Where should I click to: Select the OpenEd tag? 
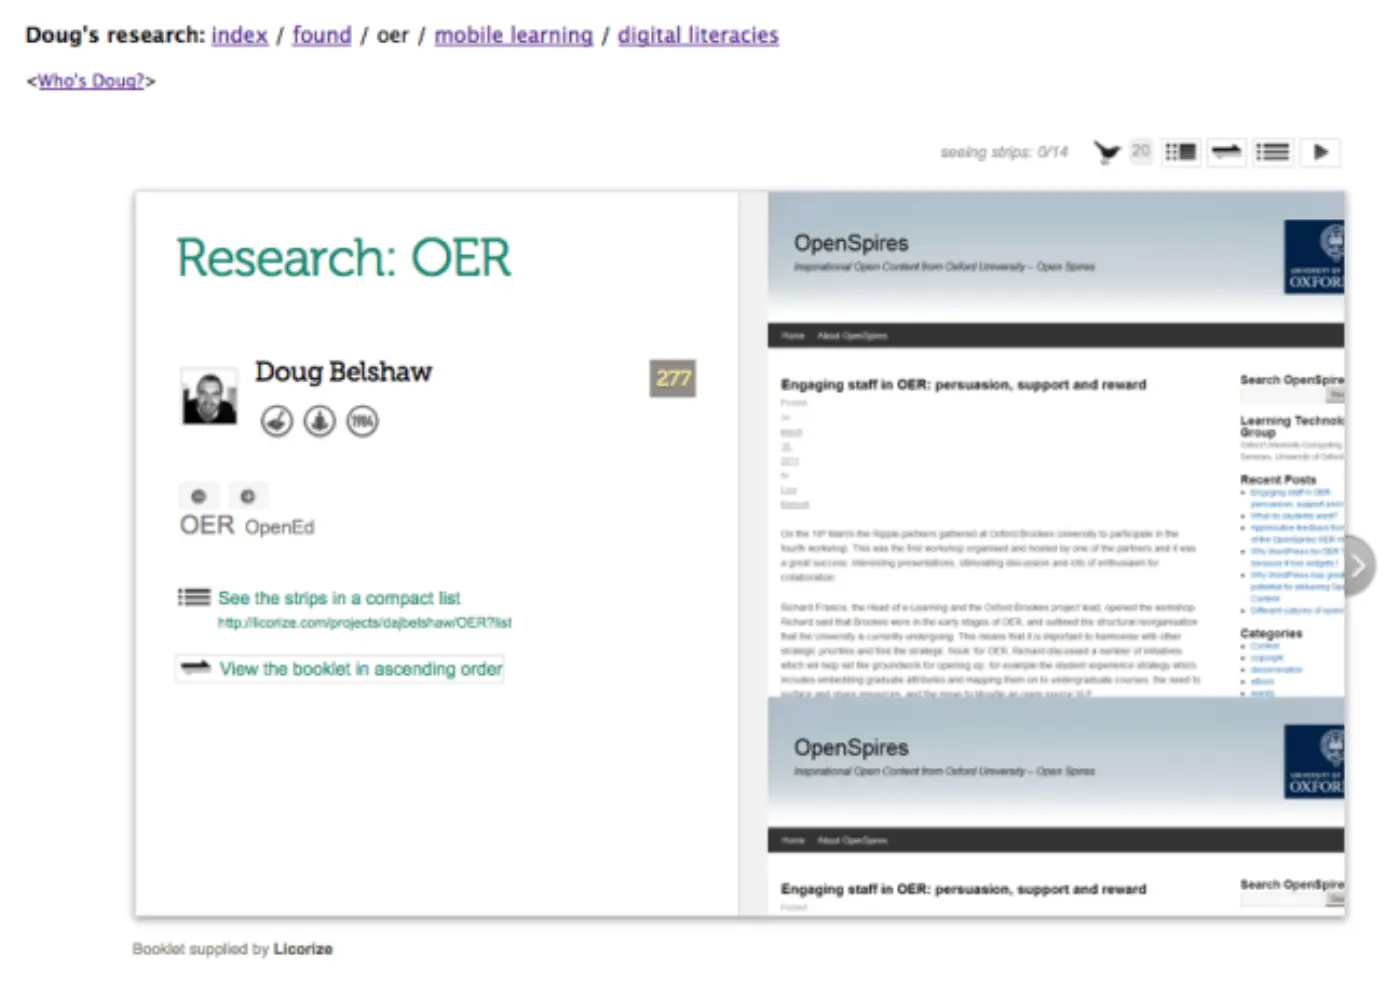coord(279,527)
